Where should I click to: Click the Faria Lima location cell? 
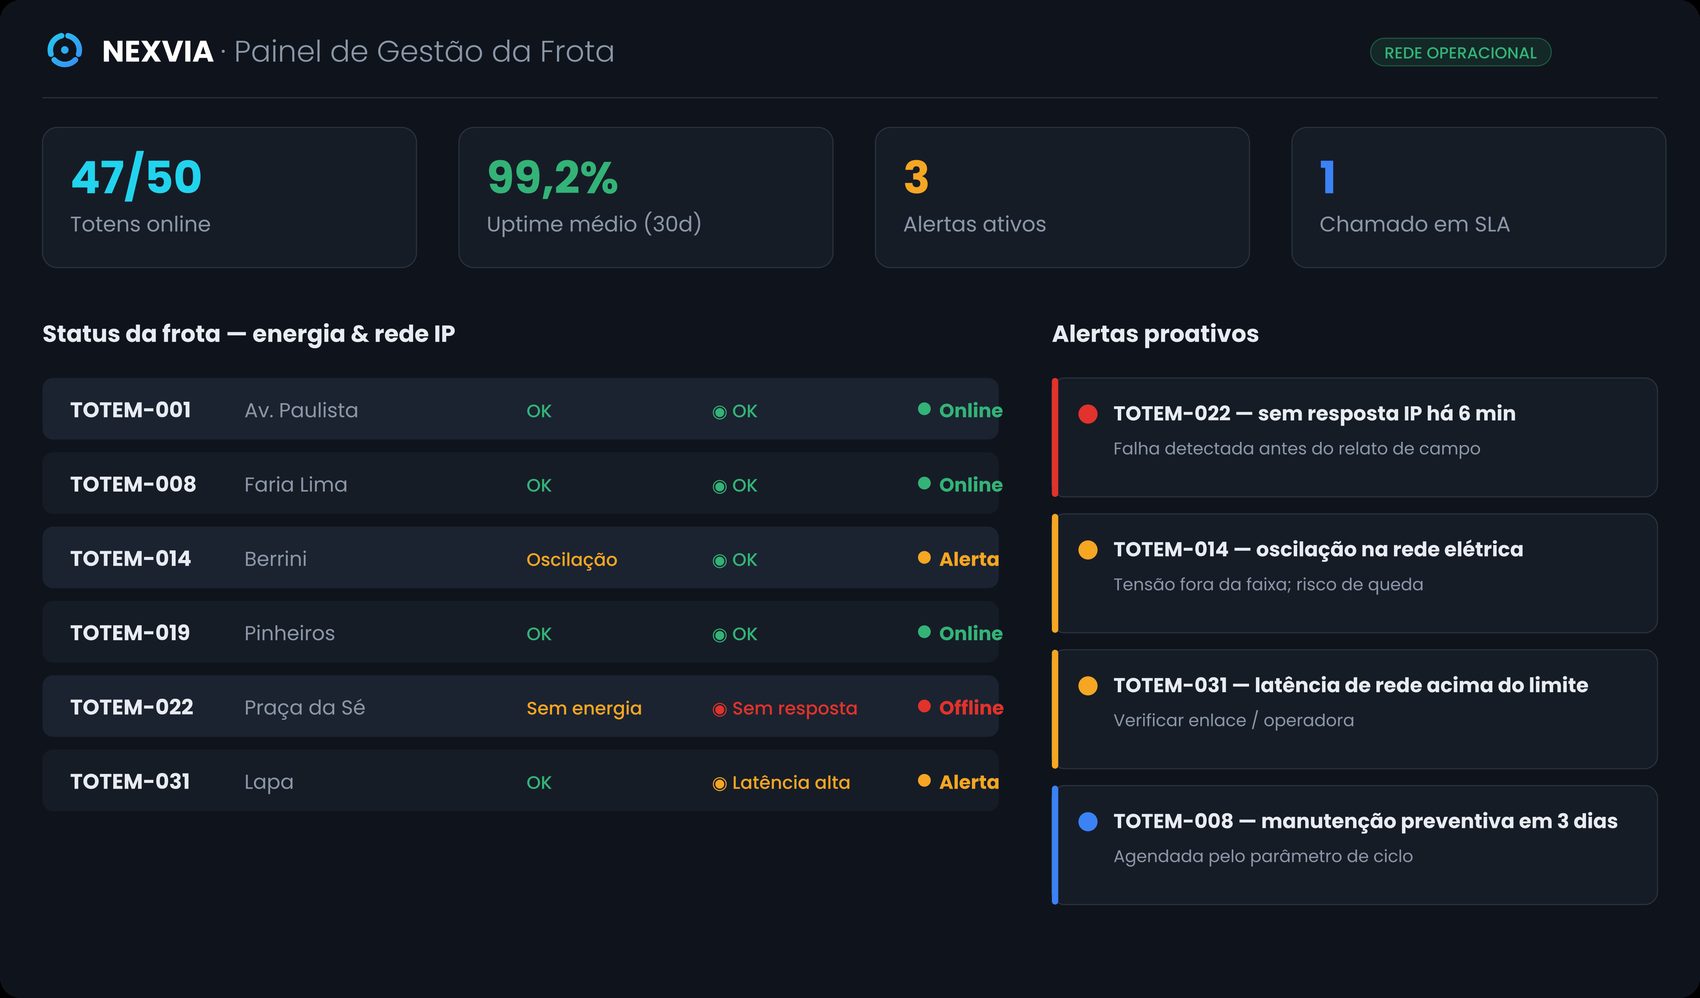296,484
